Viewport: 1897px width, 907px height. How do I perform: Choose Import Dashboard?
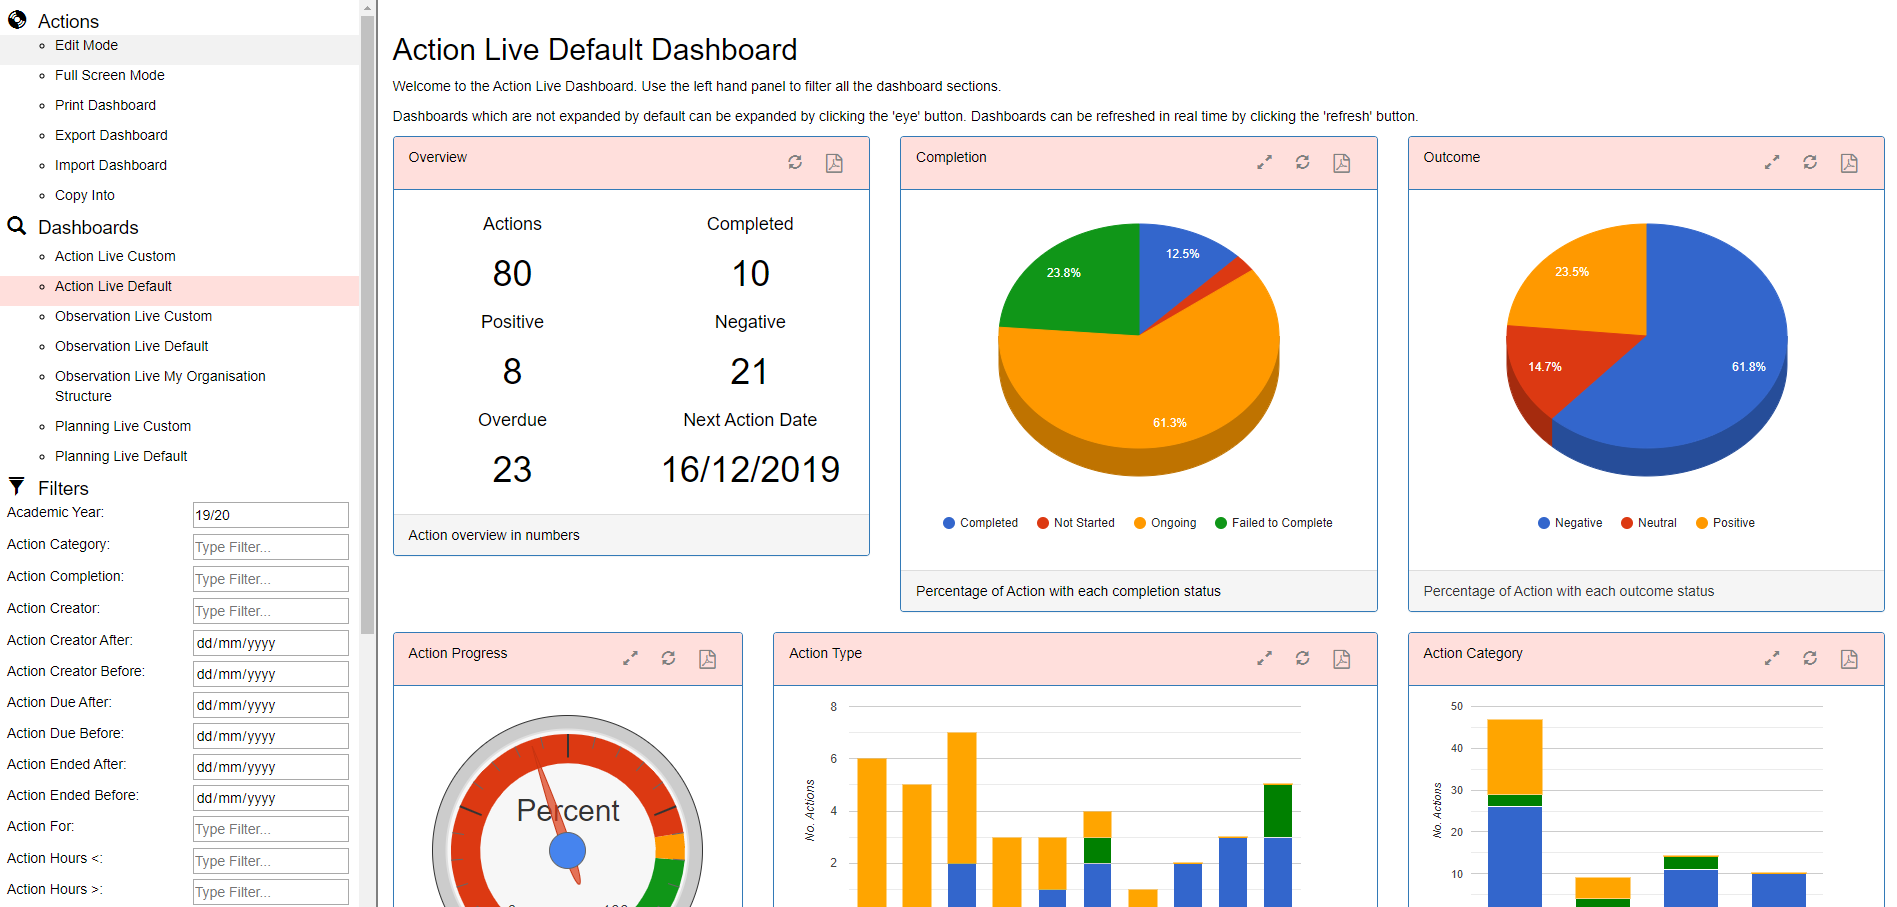point(111,165)
